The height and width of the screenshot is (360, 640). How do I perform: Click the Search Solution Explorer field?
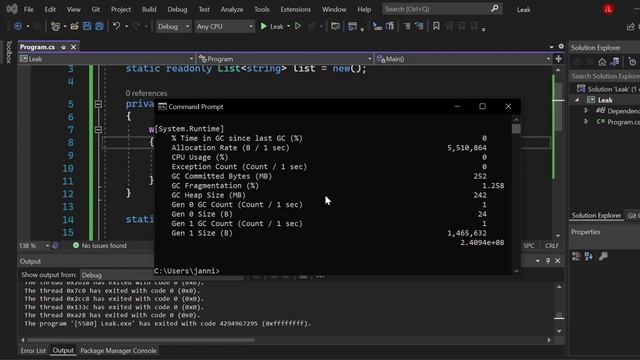(x=604, y=76)
